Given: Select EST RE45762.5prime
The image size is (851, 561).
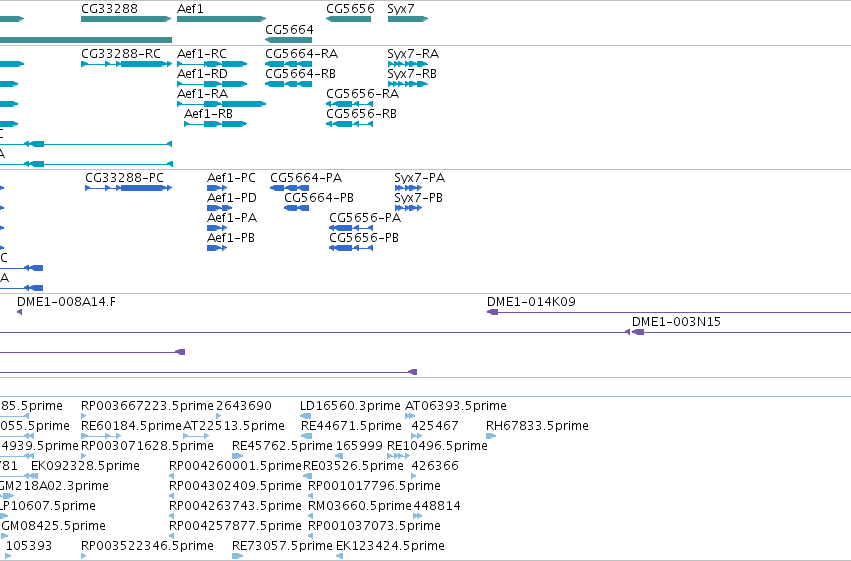Looking at the screenshot, I should pos(282,446).
